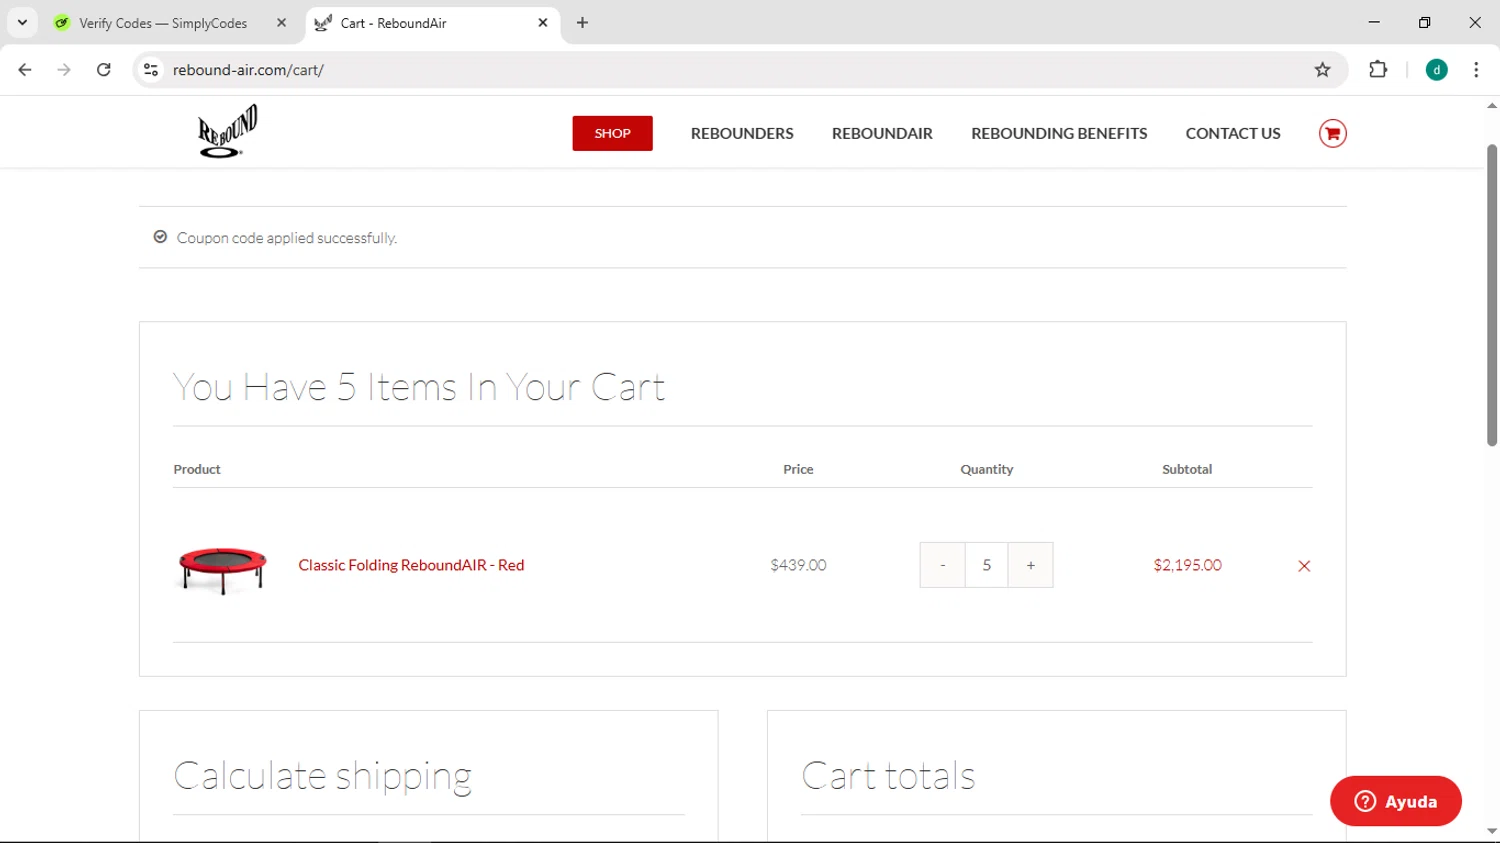Viewport: 1500px width, 843px height.
Task: Click the Rebound logo
Action: [x=227, y=131]
